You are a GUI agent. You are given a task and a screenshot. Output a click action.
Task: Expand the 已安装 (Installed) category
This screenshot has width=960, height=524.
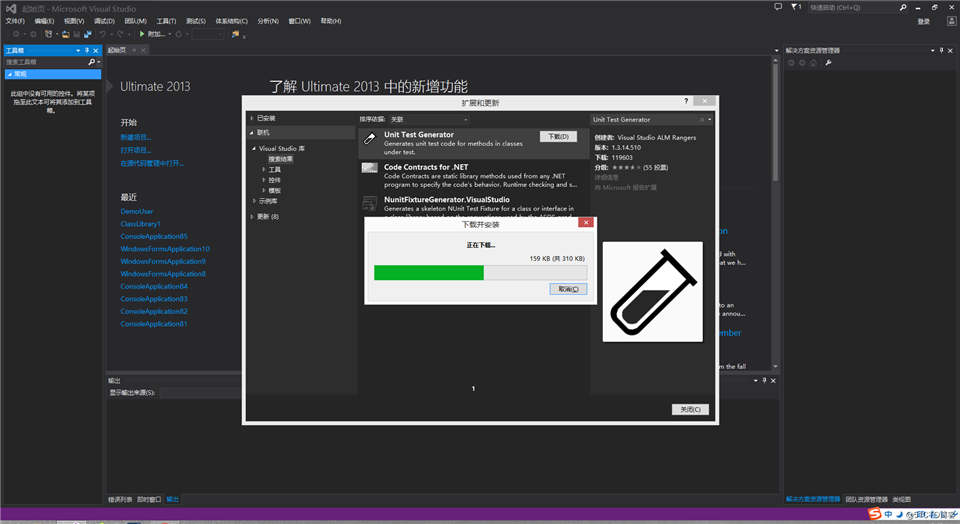(252, 118)
